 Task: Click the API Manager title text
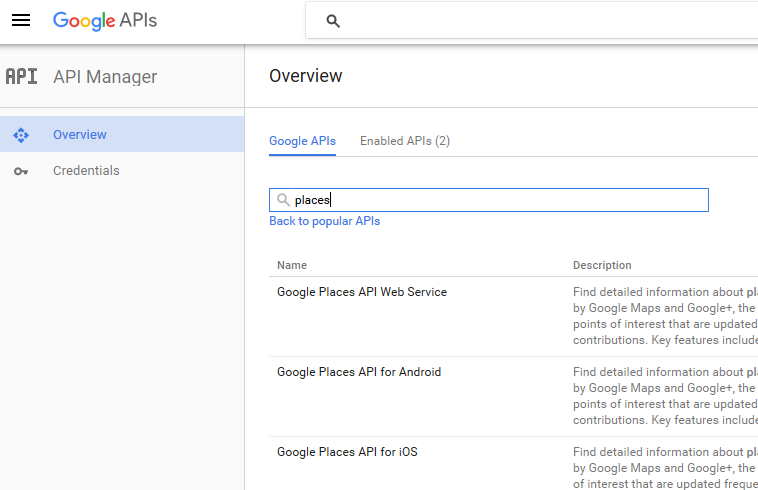105,77
